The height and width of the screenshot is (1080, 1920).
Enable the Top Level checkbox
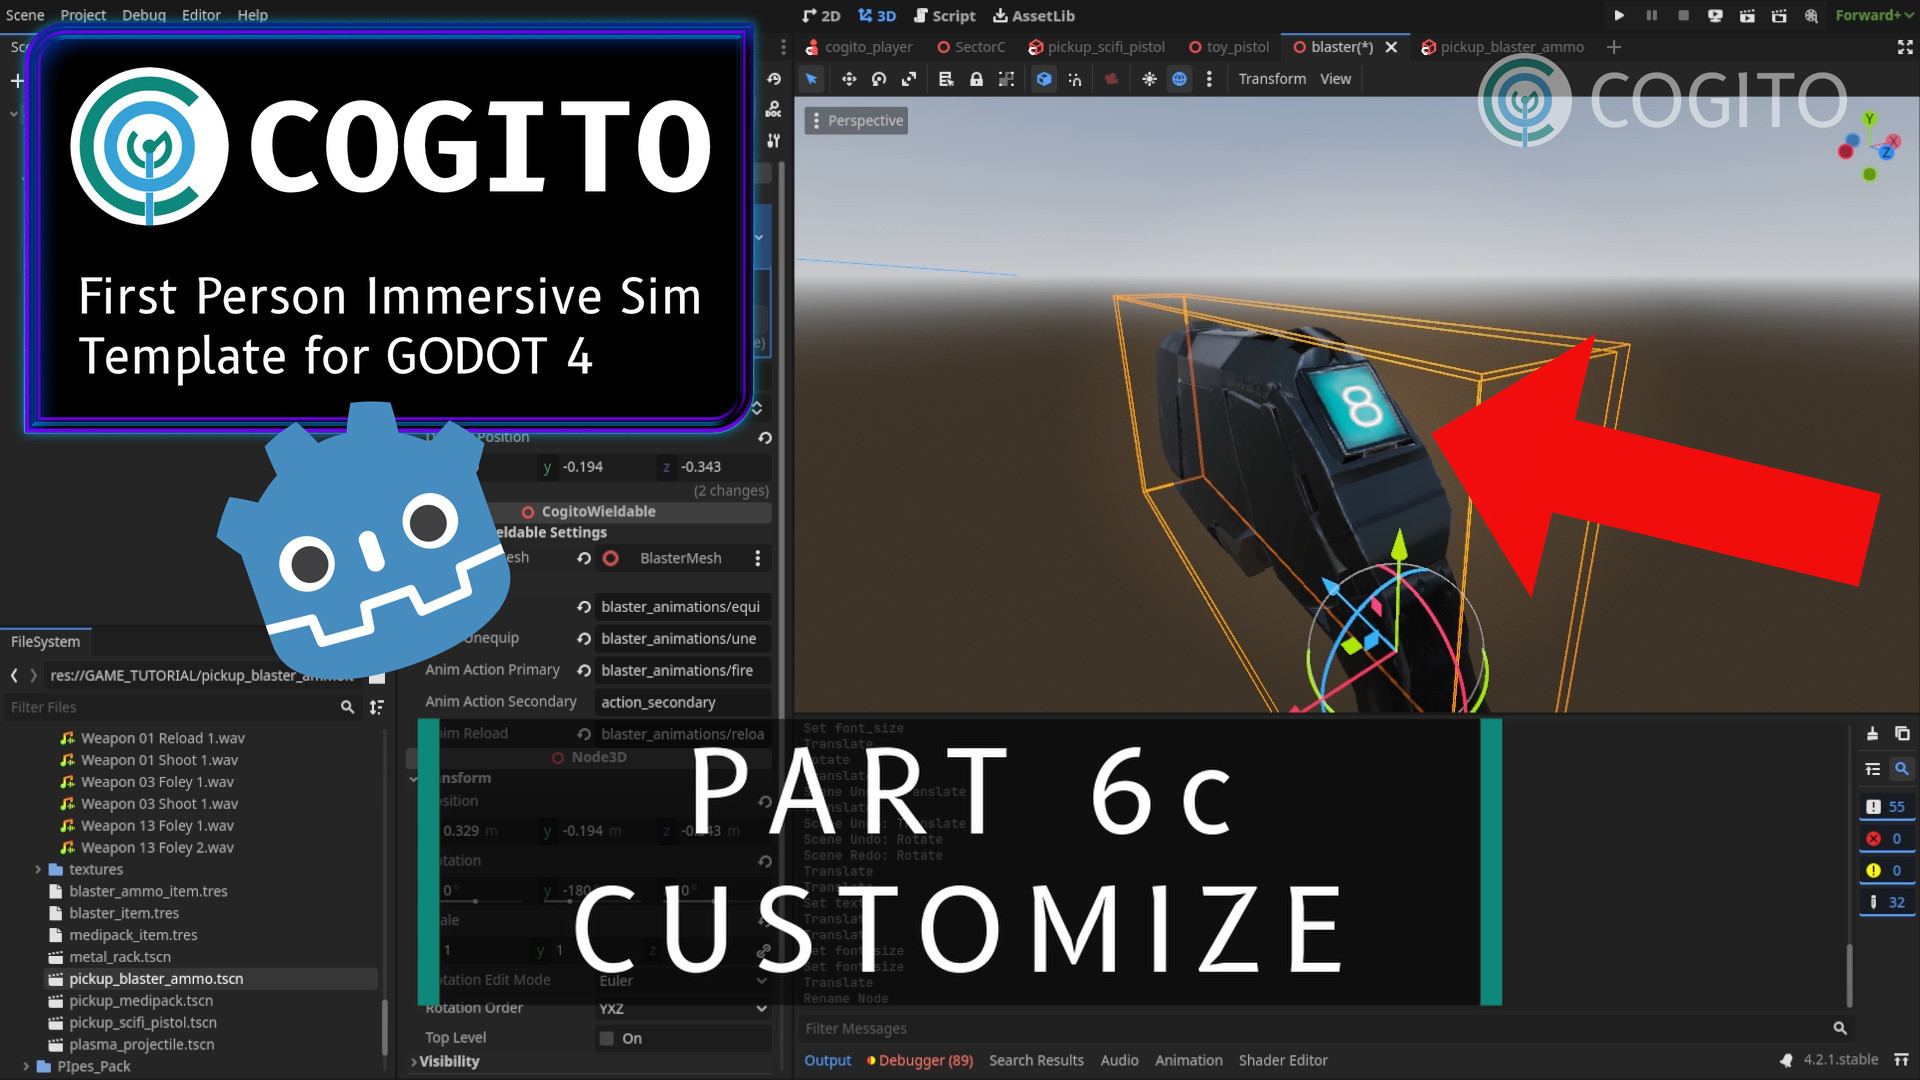click(x=606, y=1038)
